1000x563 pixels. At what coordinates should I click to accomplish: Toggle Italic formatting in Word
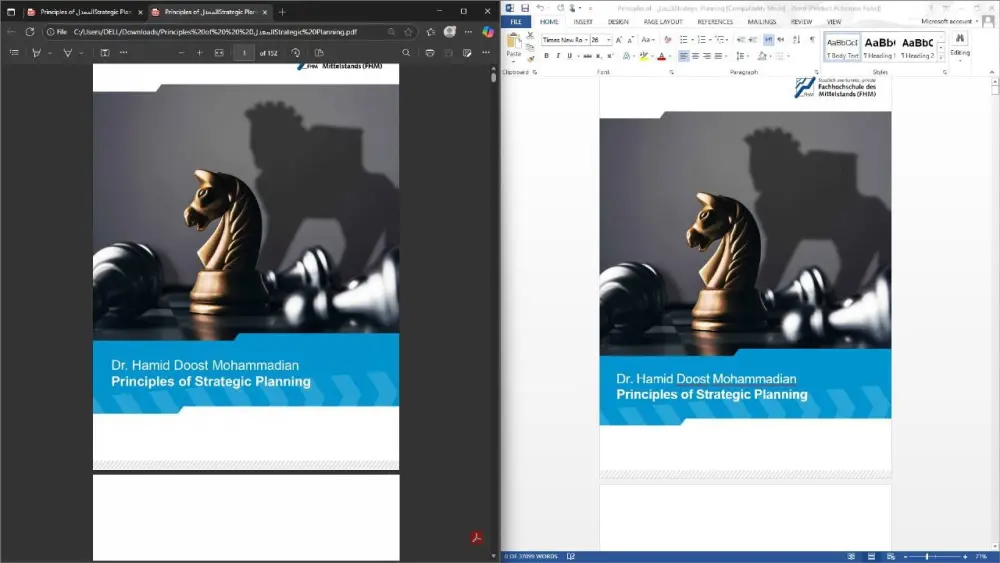coord(558,56)
